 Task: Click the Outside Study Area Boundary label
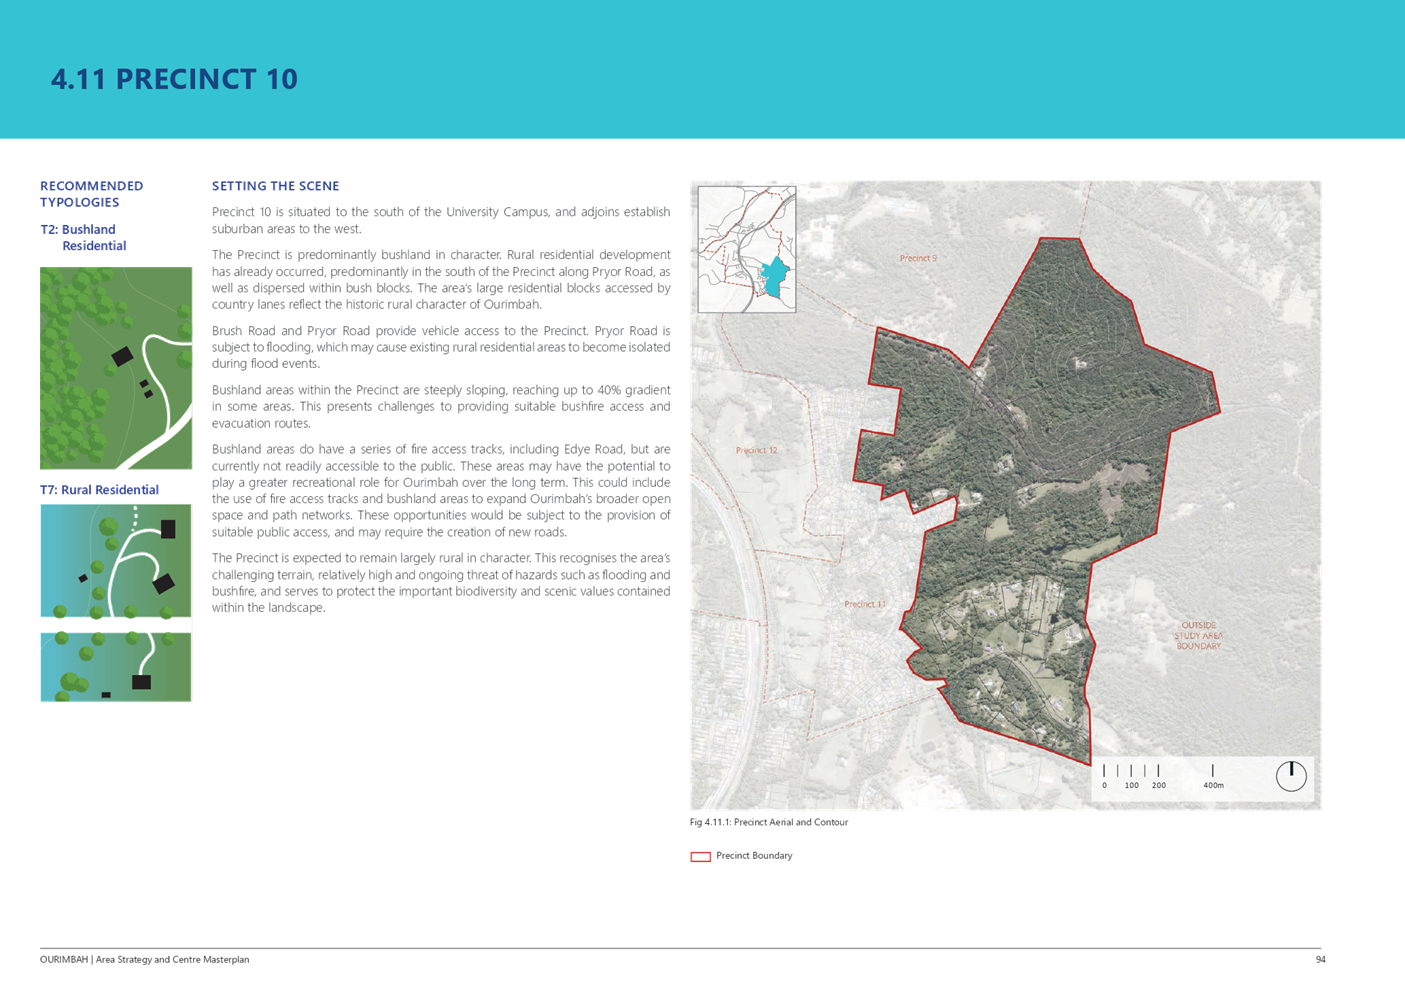[1198, 636]
